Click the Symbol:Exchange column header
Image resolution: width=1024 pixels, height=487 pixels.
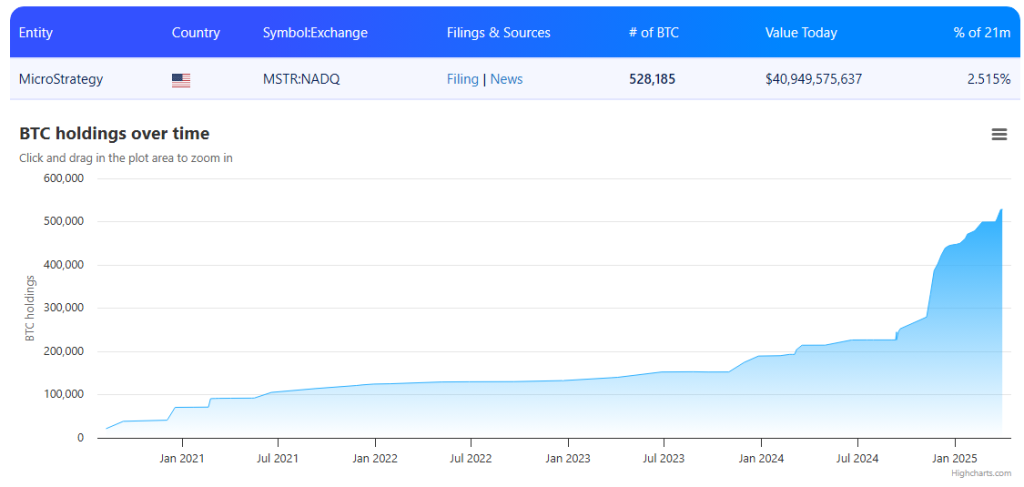coord(315,33)
